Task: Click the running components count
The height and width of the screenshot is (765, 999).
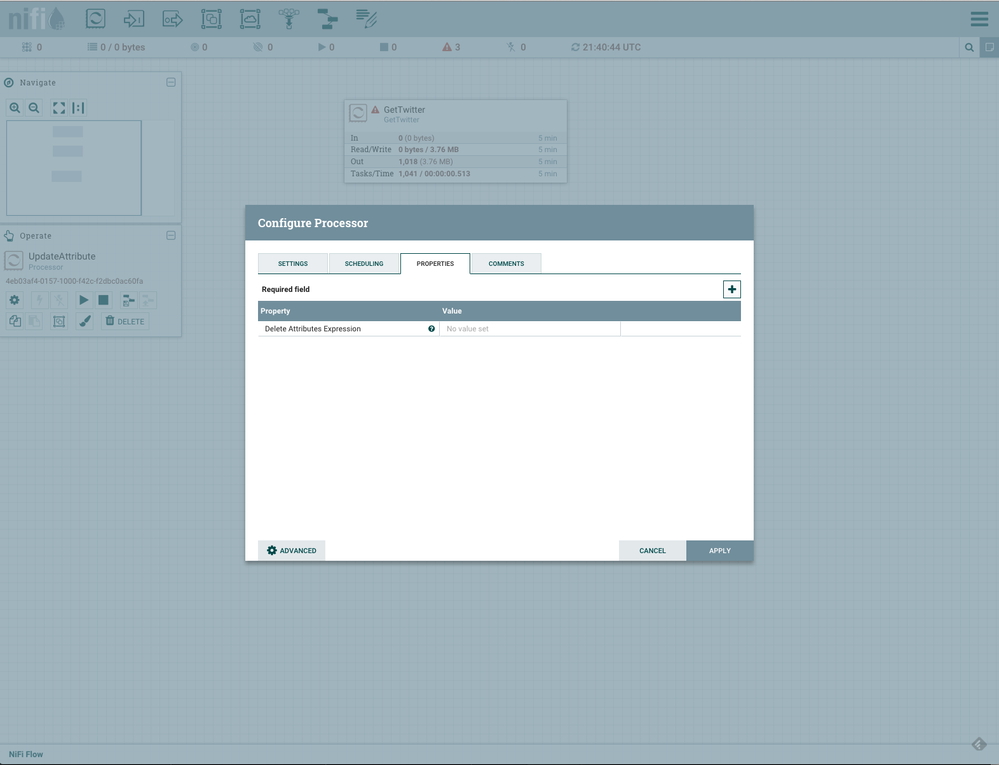Action: 326,47
